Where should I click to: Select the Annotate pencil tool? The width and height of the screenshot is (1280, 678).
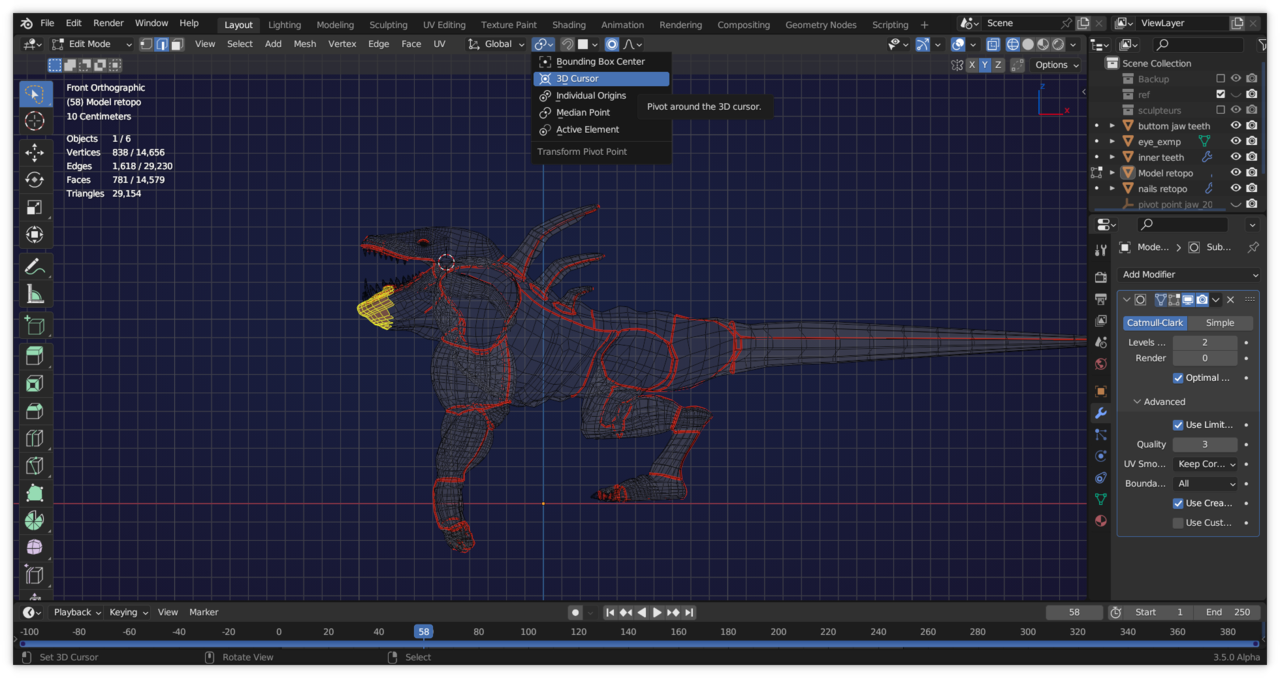click(x=34, y=267)
